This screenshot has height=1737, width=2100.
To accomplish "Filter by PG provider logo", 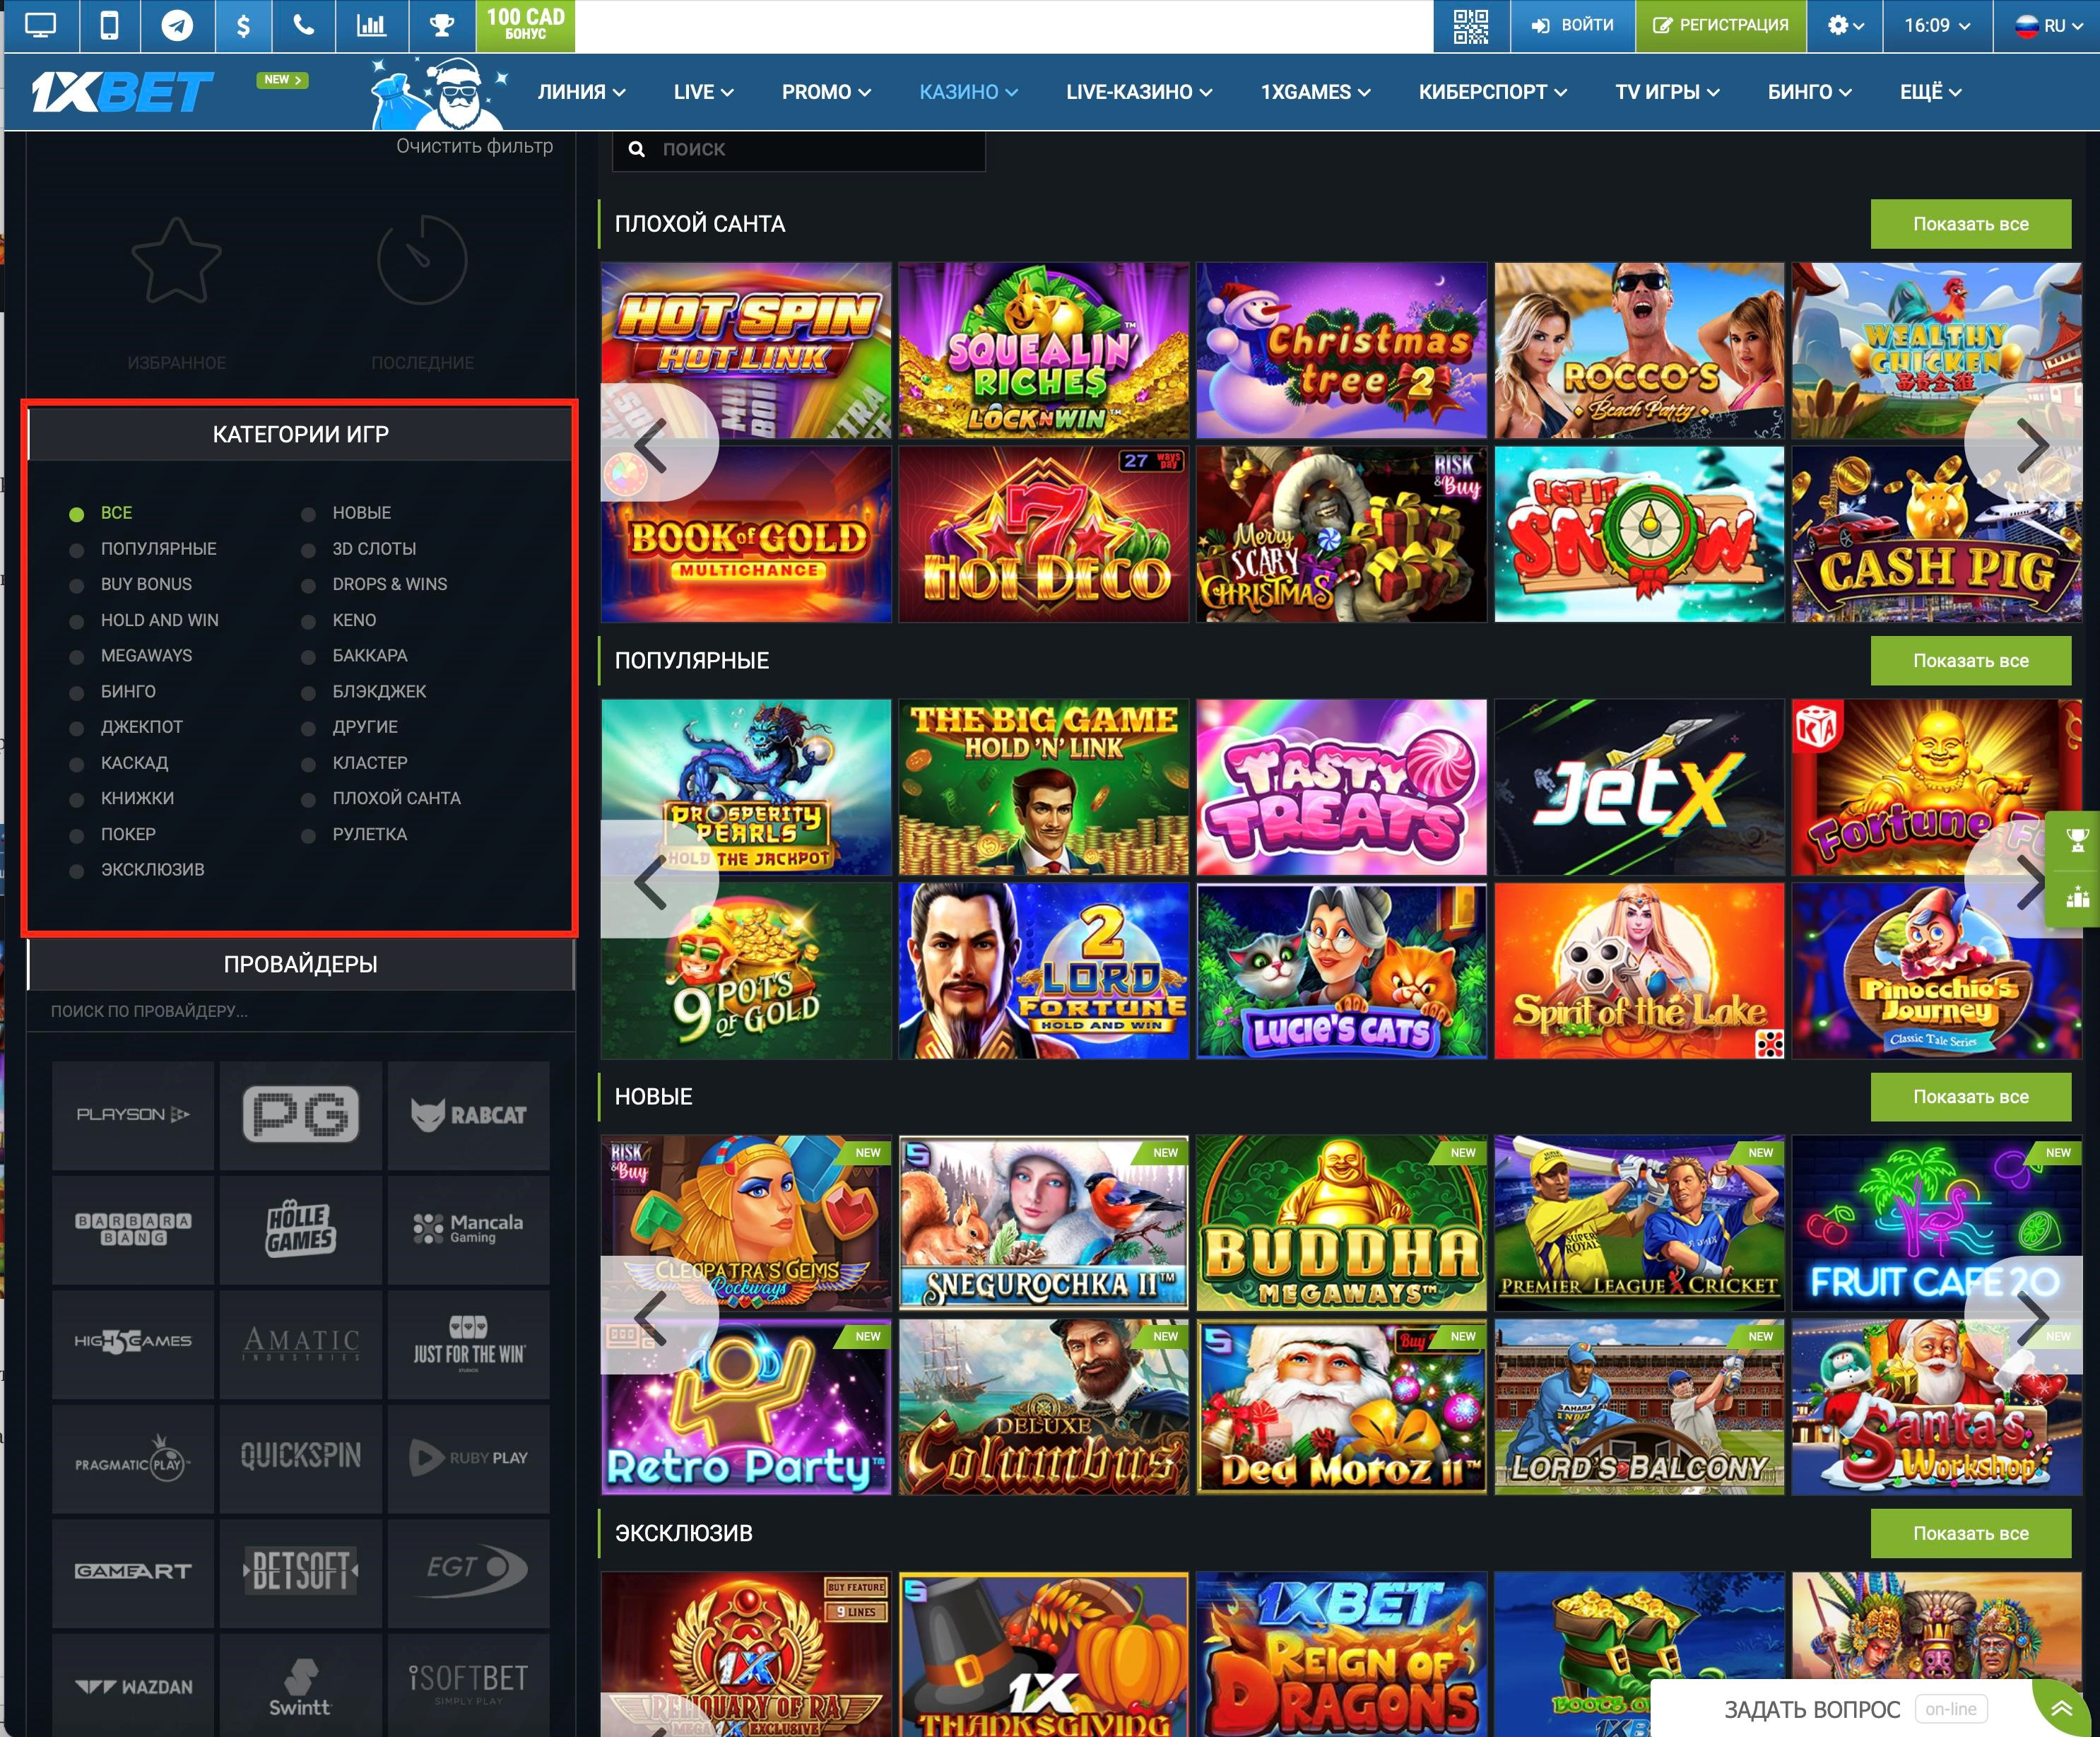I will (301, 1114).
